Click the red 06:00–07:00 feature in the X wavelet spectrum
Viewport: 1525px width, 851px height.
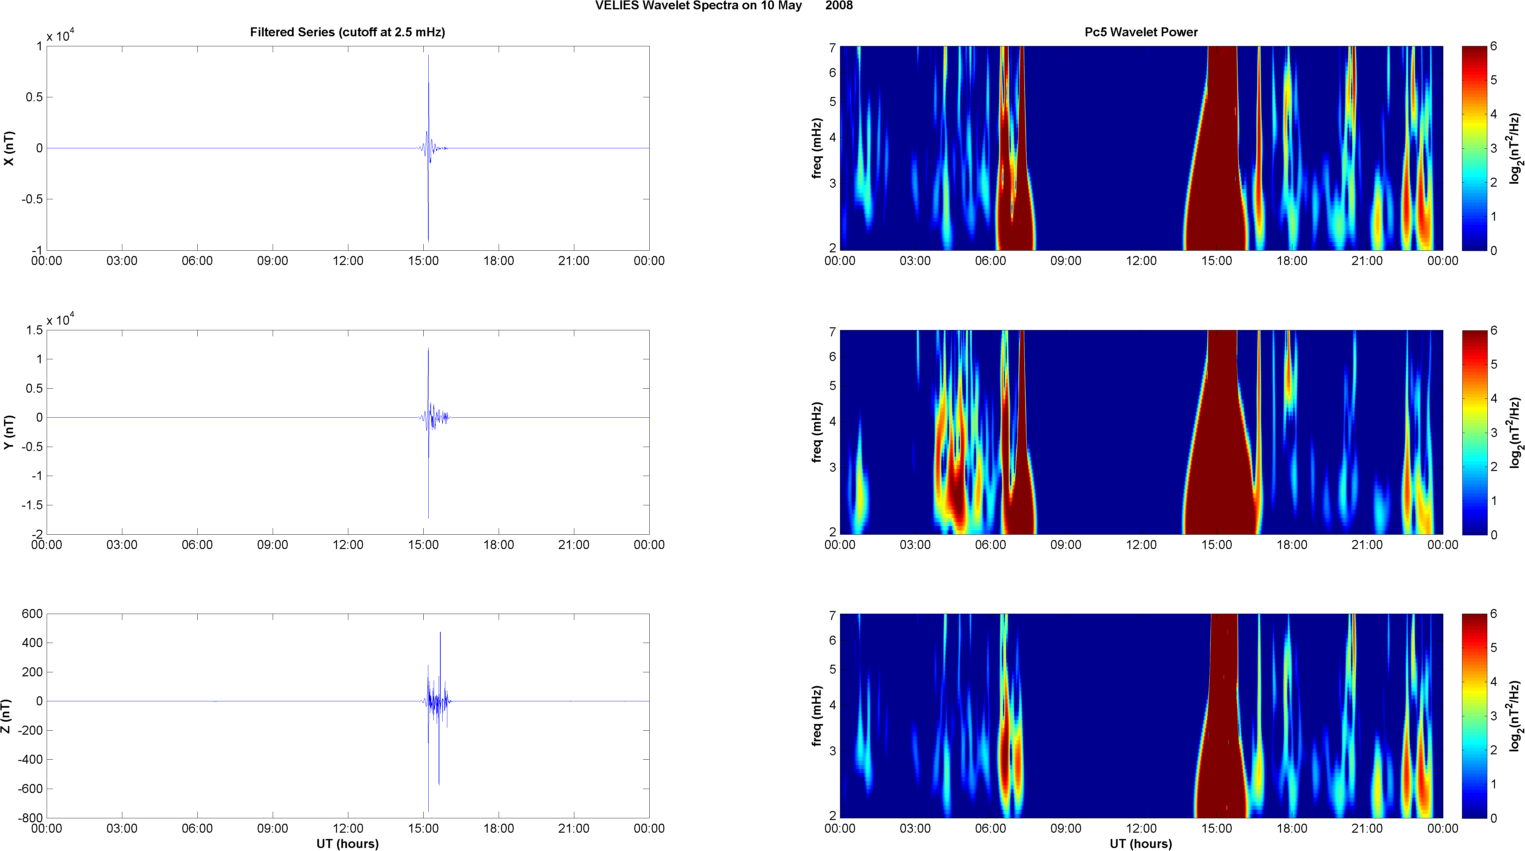[x=1015, y=190]
